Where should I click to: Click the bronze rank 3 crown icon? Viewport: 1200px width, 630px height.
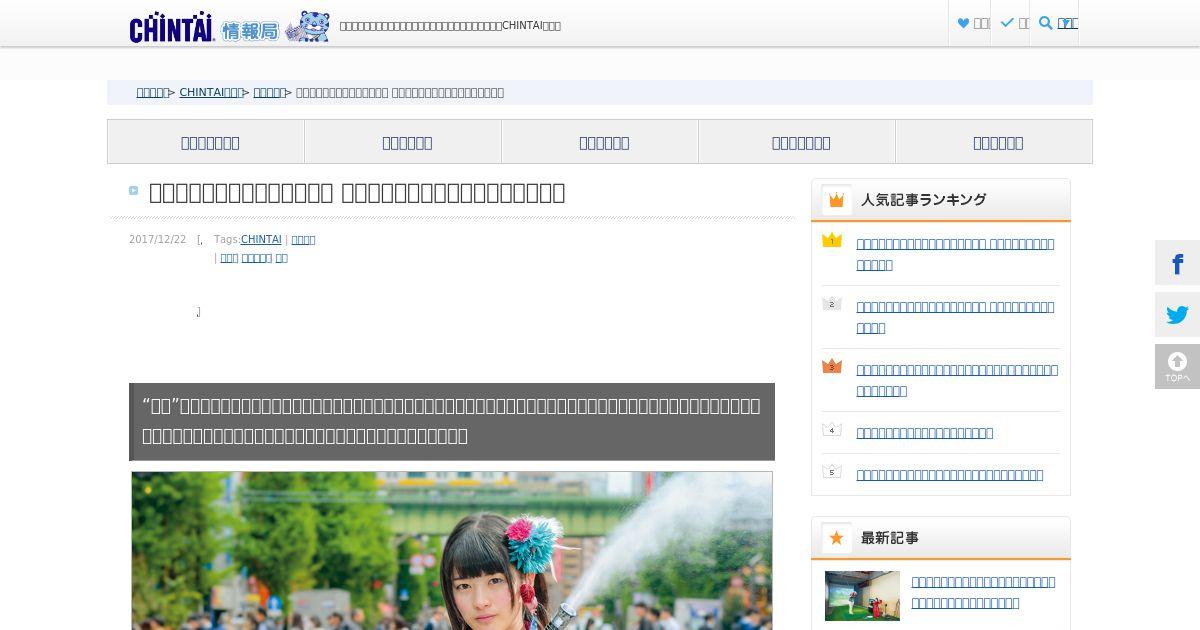(x=832, y=366)
